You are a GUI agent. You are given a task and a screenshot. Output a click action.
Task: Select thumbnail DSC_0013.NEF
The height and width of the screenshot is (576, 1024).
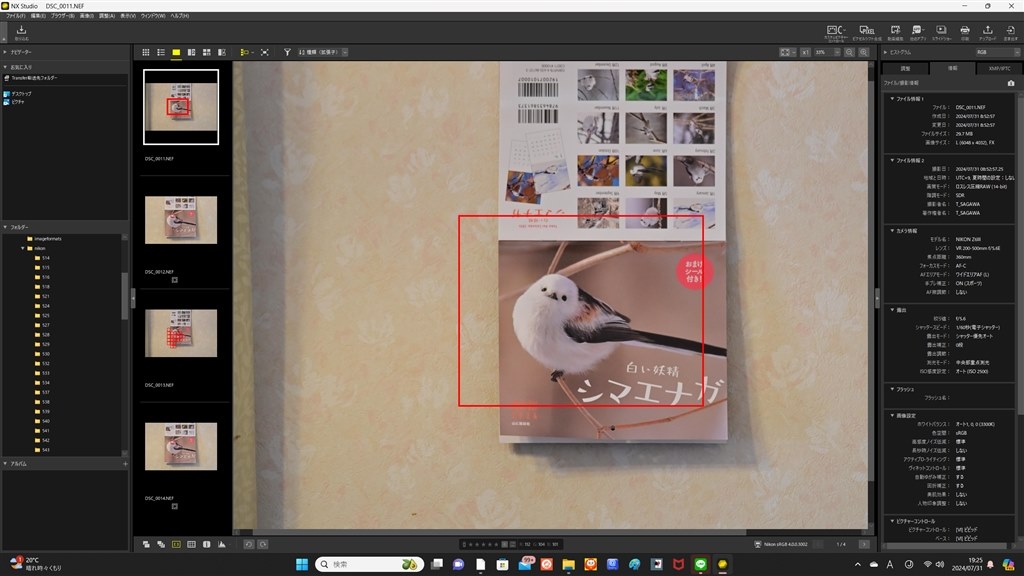[181, 333]
